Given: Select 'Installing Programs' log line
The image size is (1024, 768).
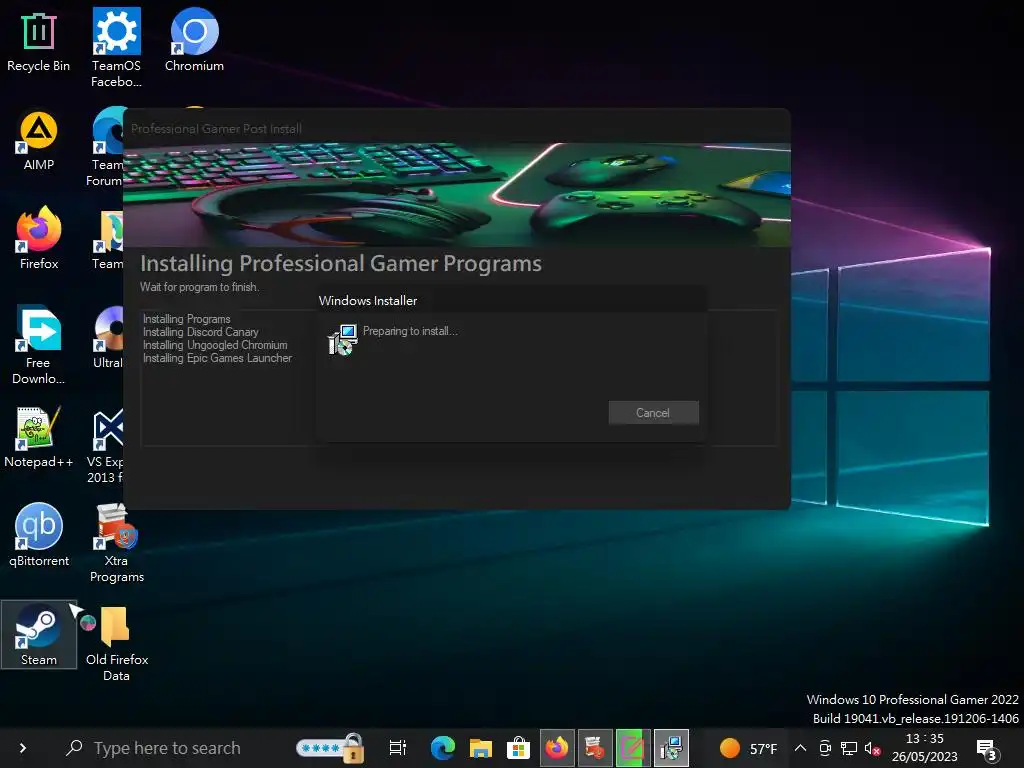Looking at the screenshot, I should tap(187, 319).
